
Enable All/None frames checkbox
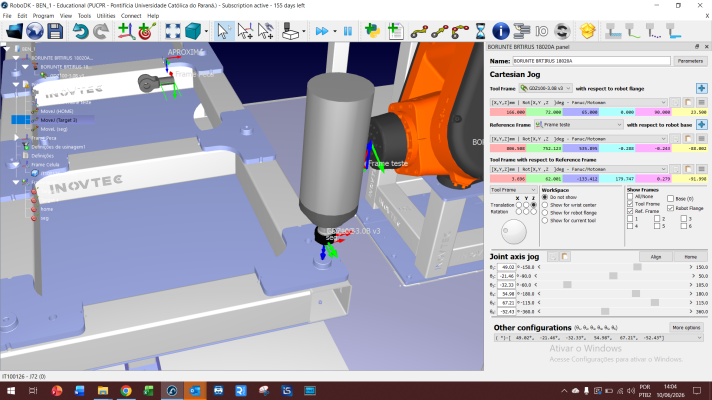tap(630, 197)
